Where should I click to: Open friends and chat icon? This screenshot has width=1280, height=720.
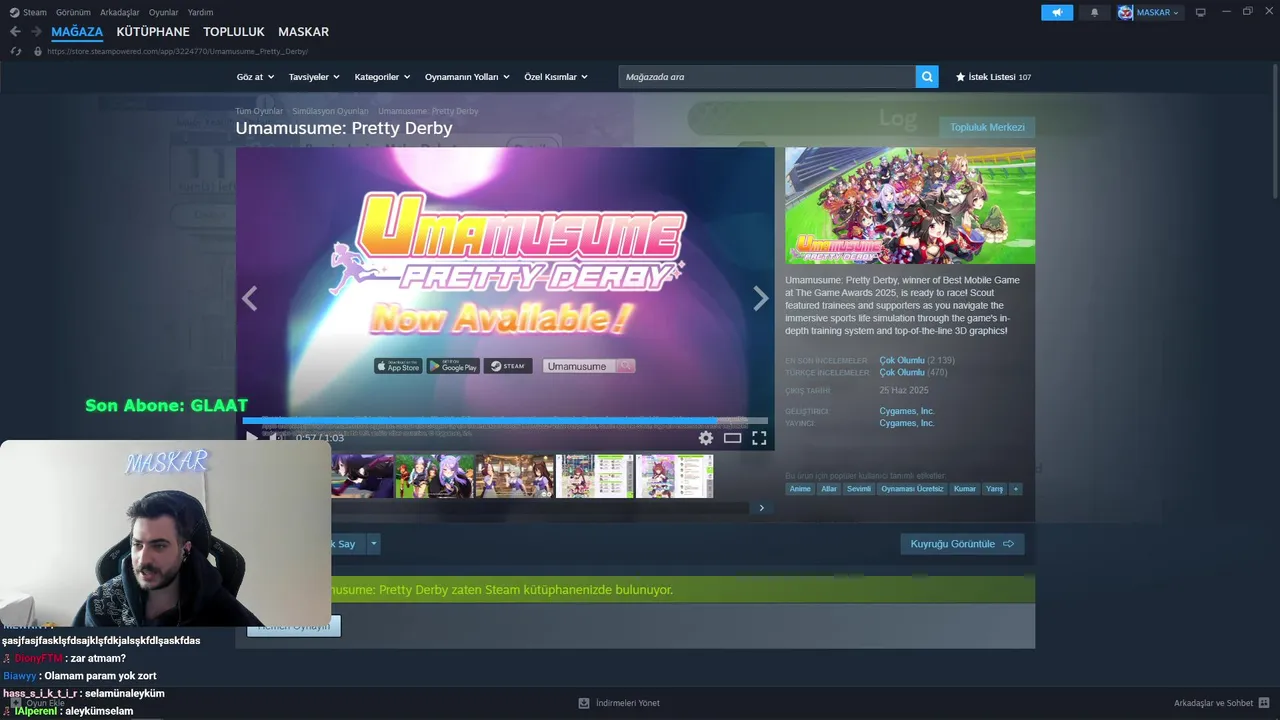click(x=1264, y=703)
